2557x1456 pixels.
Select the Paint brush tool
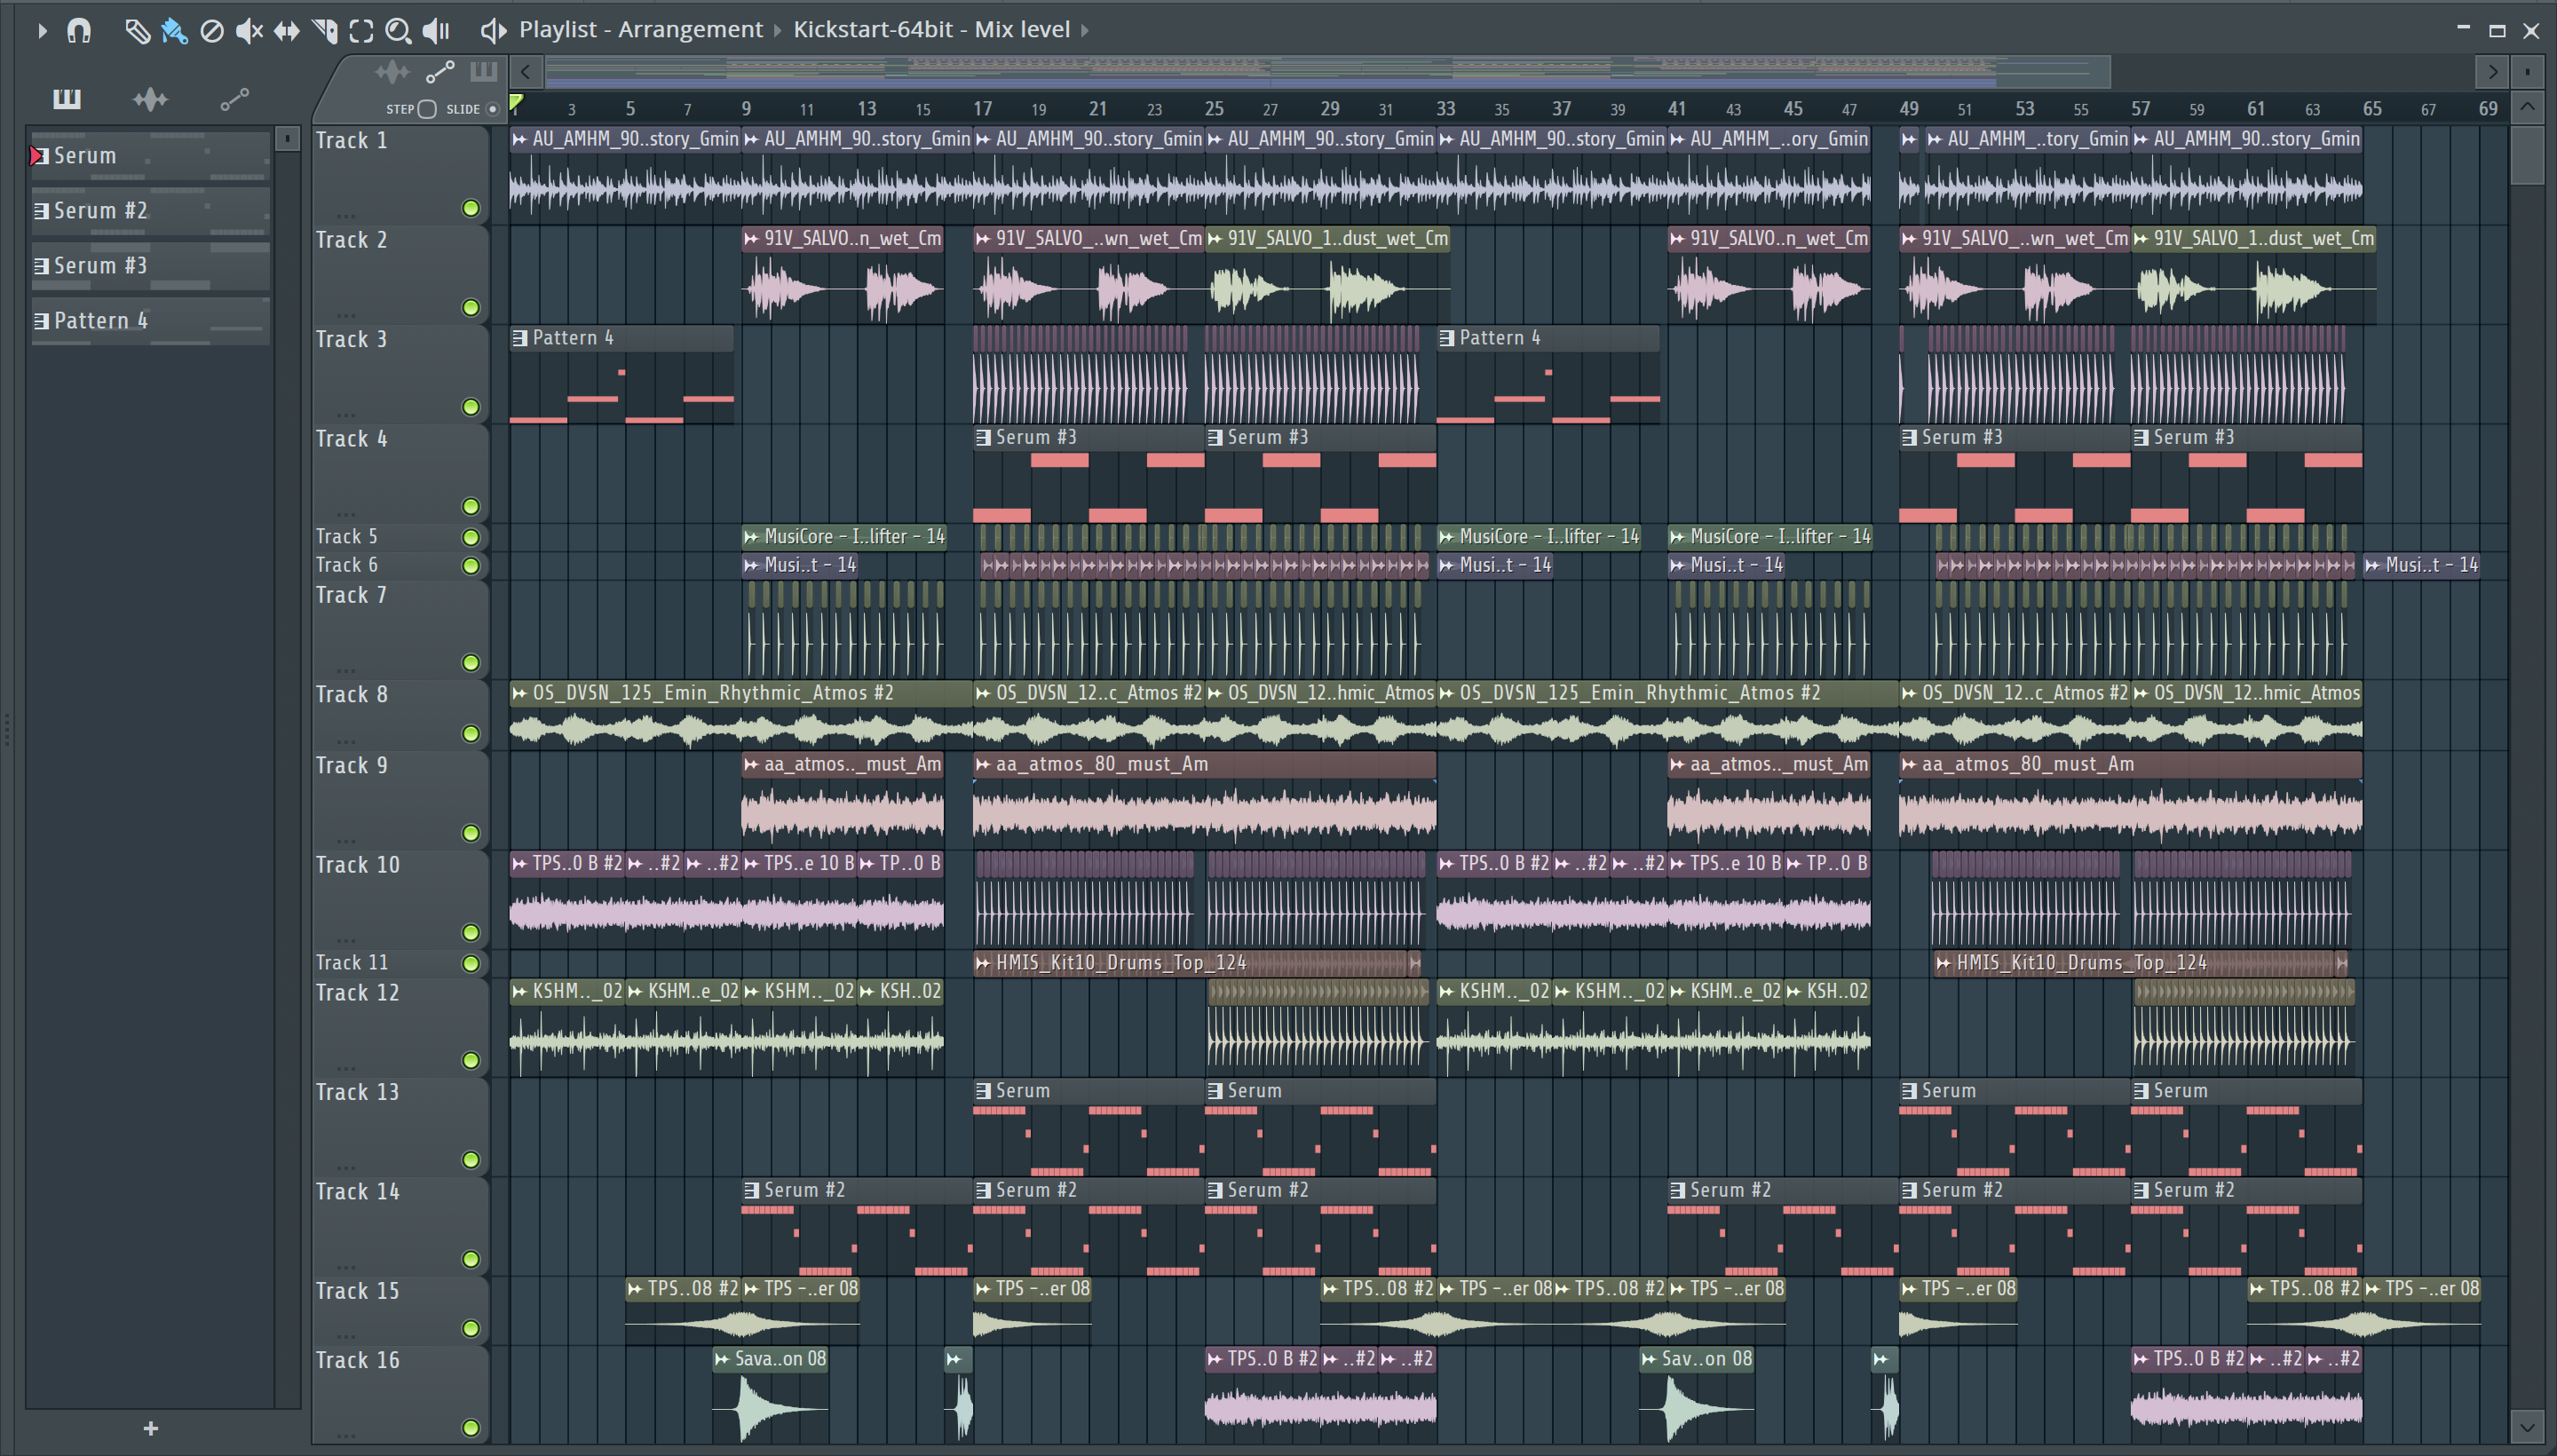[174, 31]
